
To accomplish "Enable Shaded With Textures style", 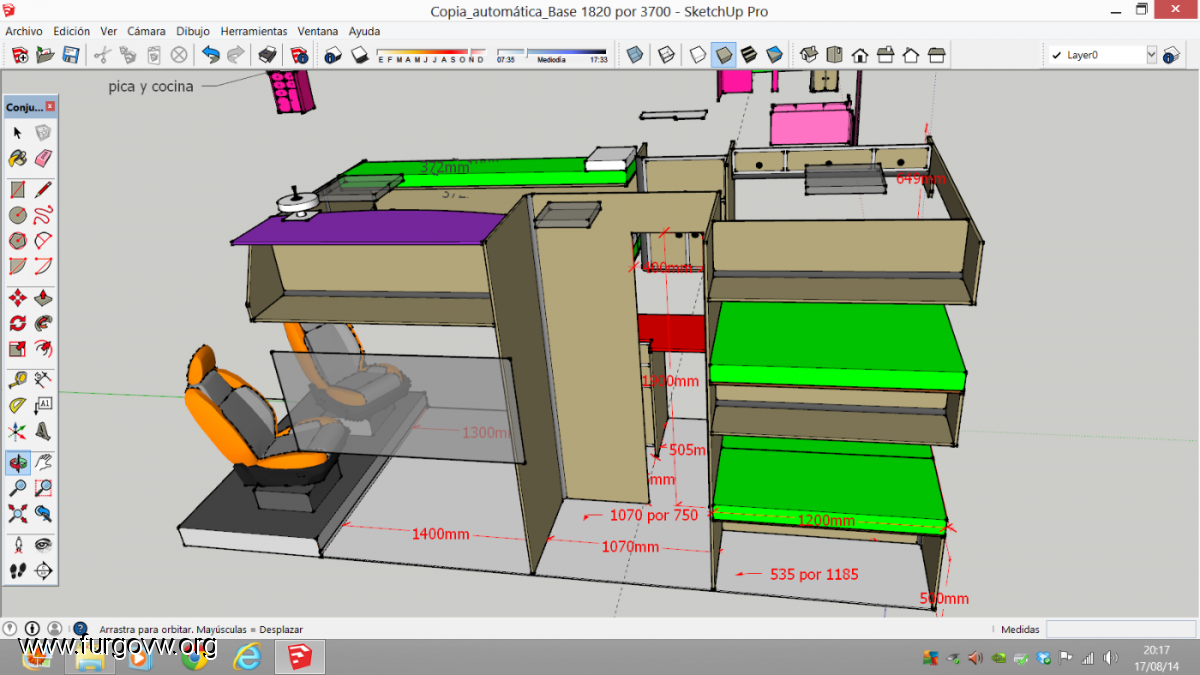I will (x=748, y=55).
